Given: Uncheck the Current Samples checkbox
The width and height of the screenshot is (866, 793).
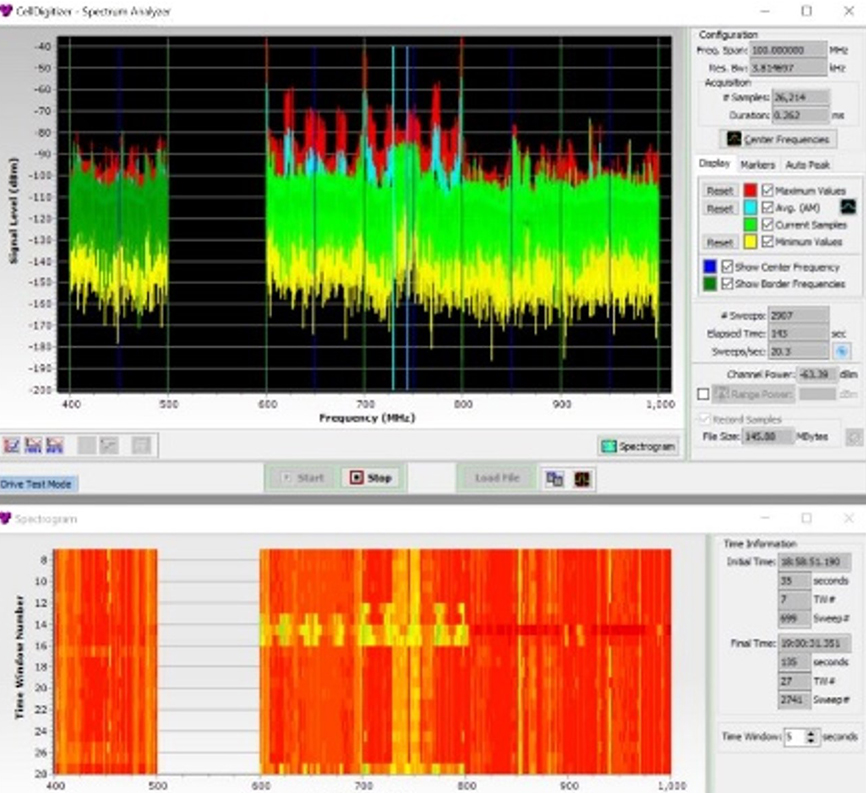Looking at the screenshot, I should pos(767,225).
